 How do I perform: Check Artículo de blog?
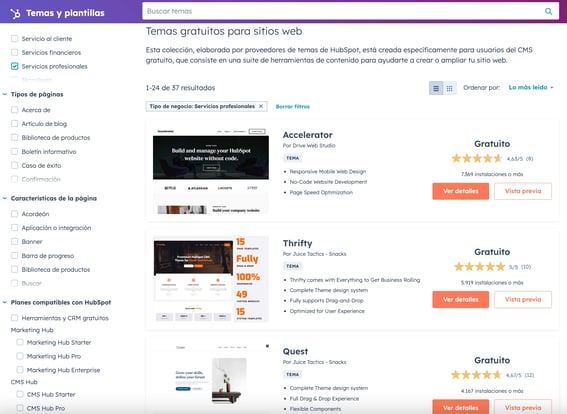tap(14, 124)
